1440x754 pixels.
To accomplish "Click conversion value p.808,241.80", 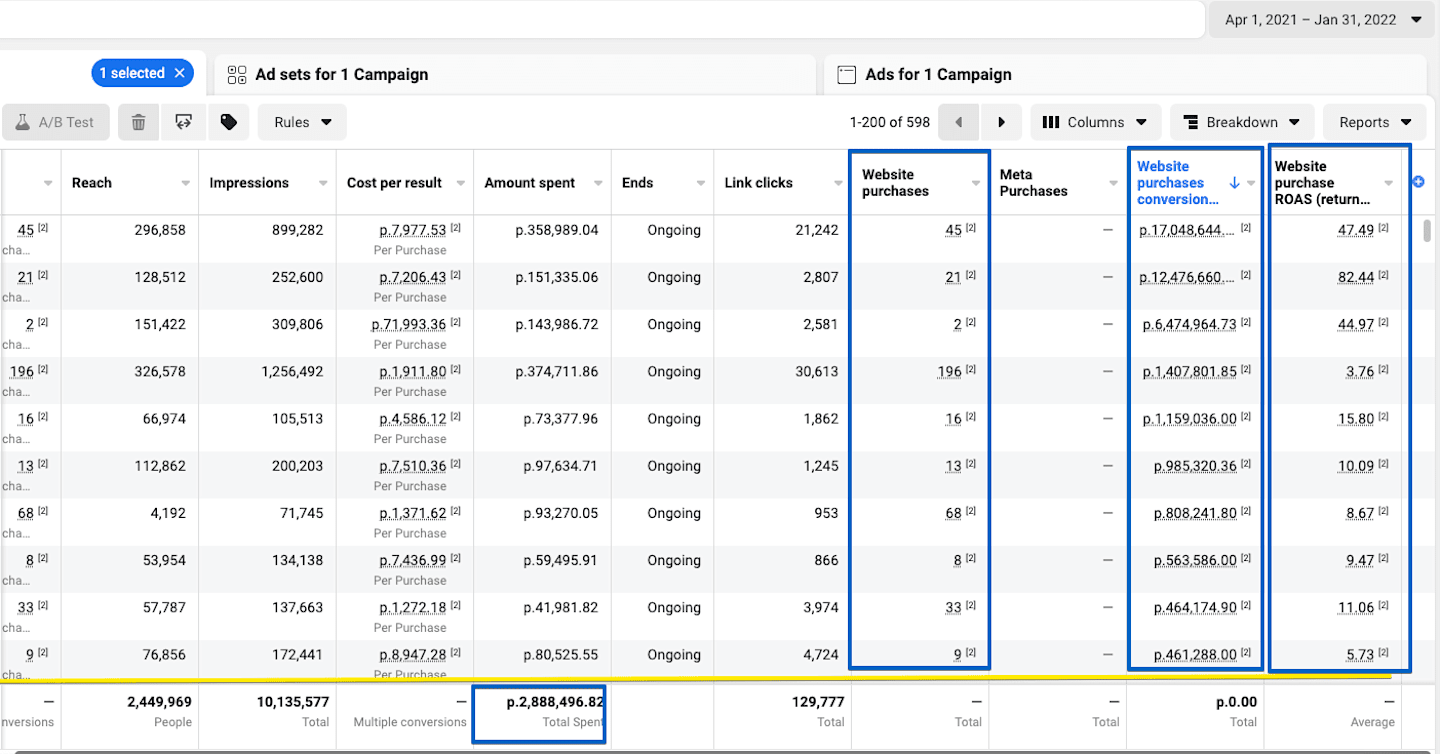I will coord(1195,514).
